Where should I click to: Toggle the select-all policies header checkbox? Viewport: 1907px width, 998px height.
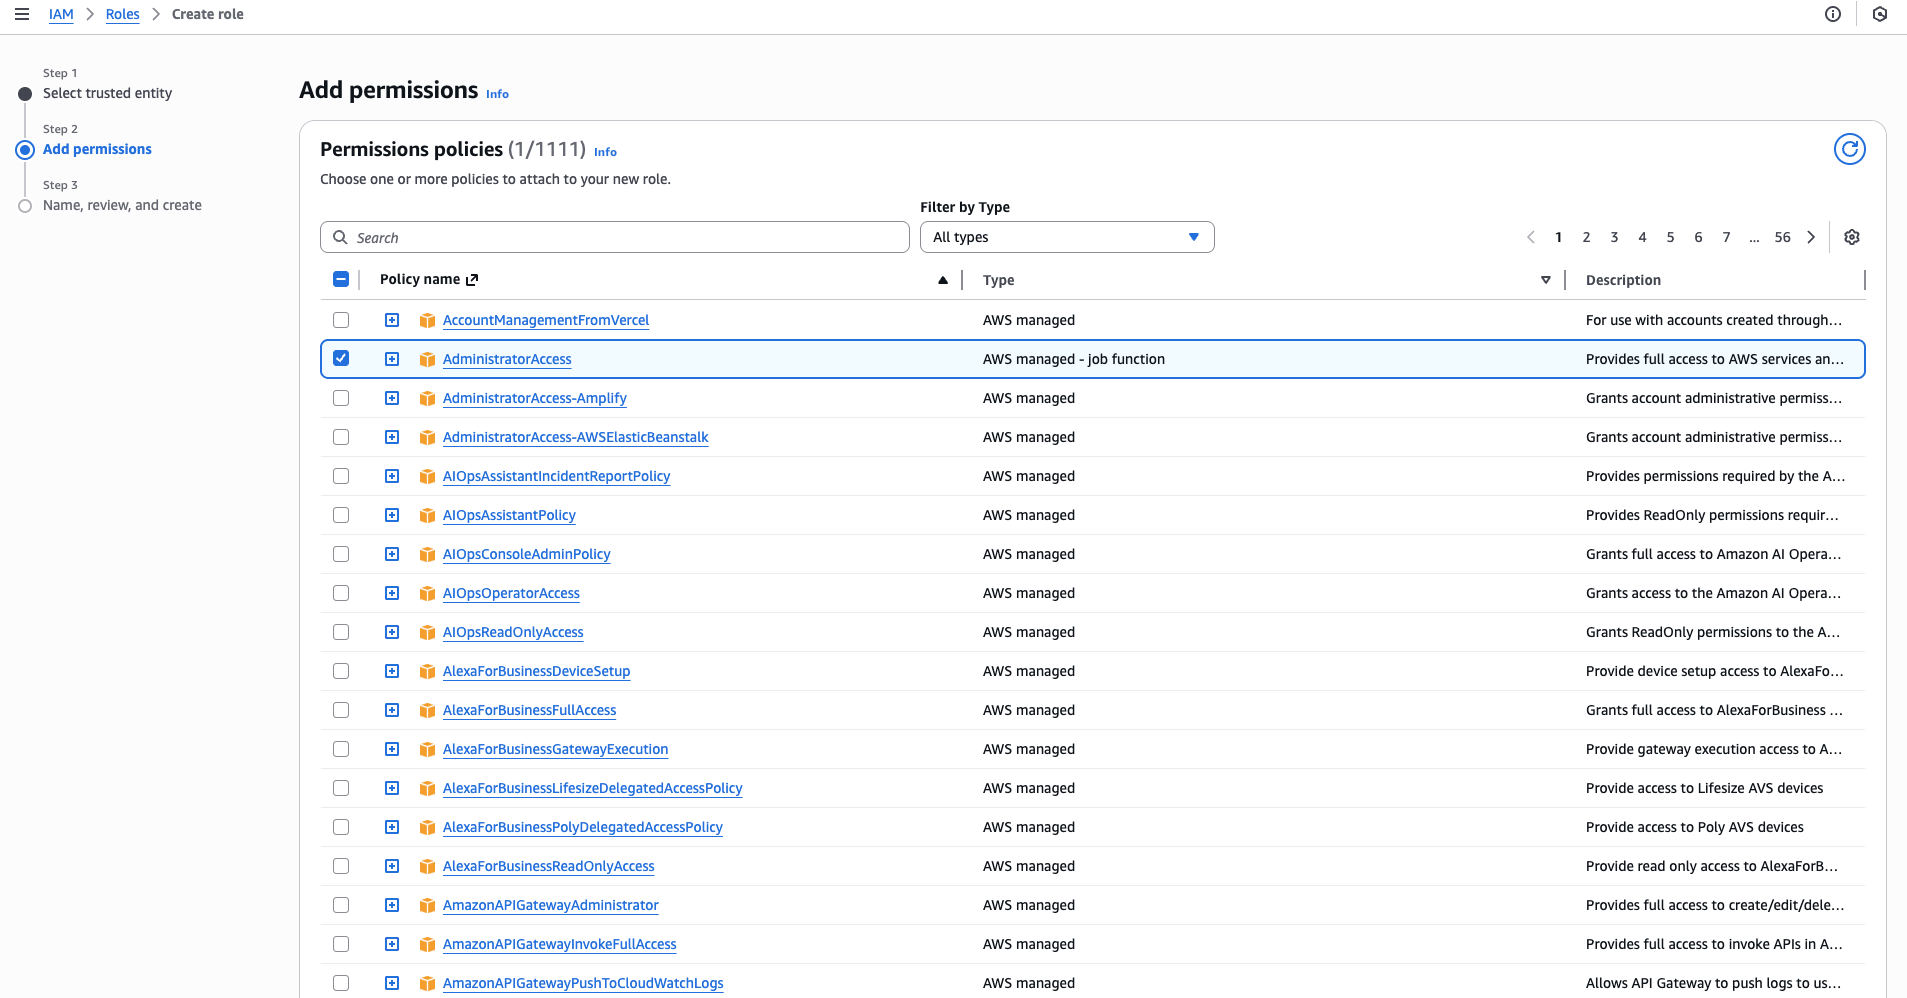(x=341, y=279)
